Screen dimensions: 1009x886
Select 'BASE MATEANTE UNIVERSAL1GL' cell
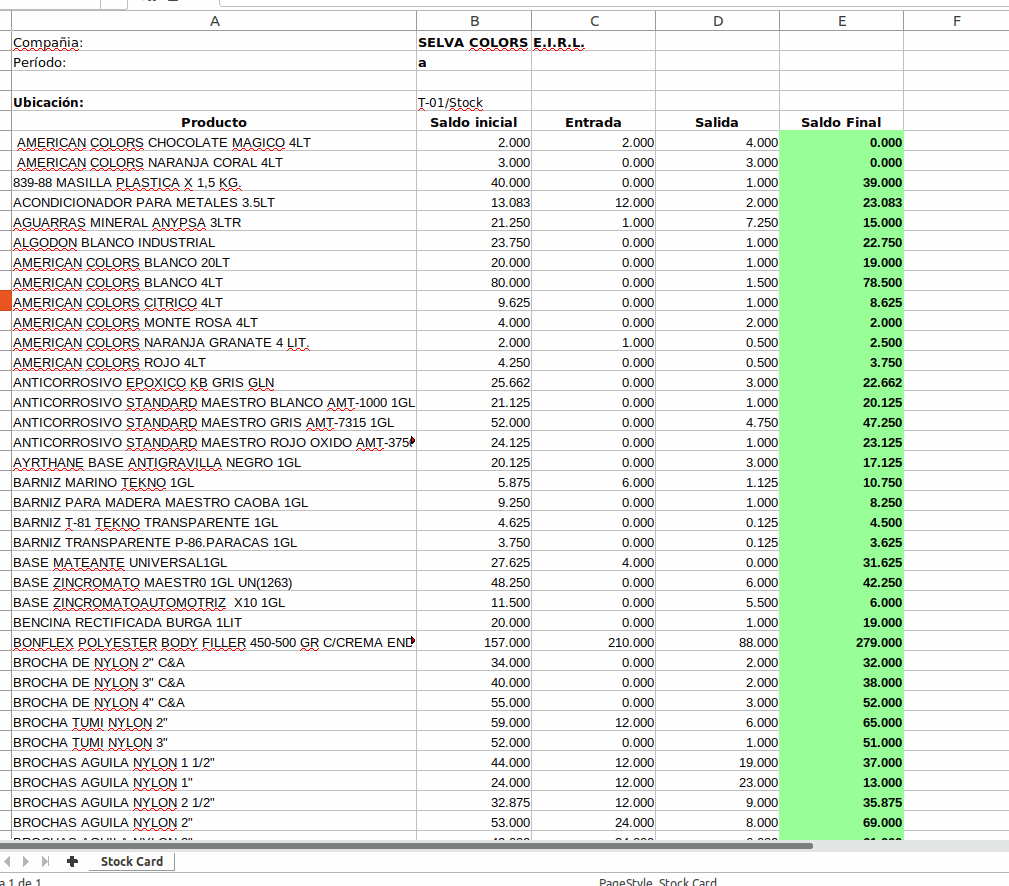pyautogui.click(x=214, y=562)
